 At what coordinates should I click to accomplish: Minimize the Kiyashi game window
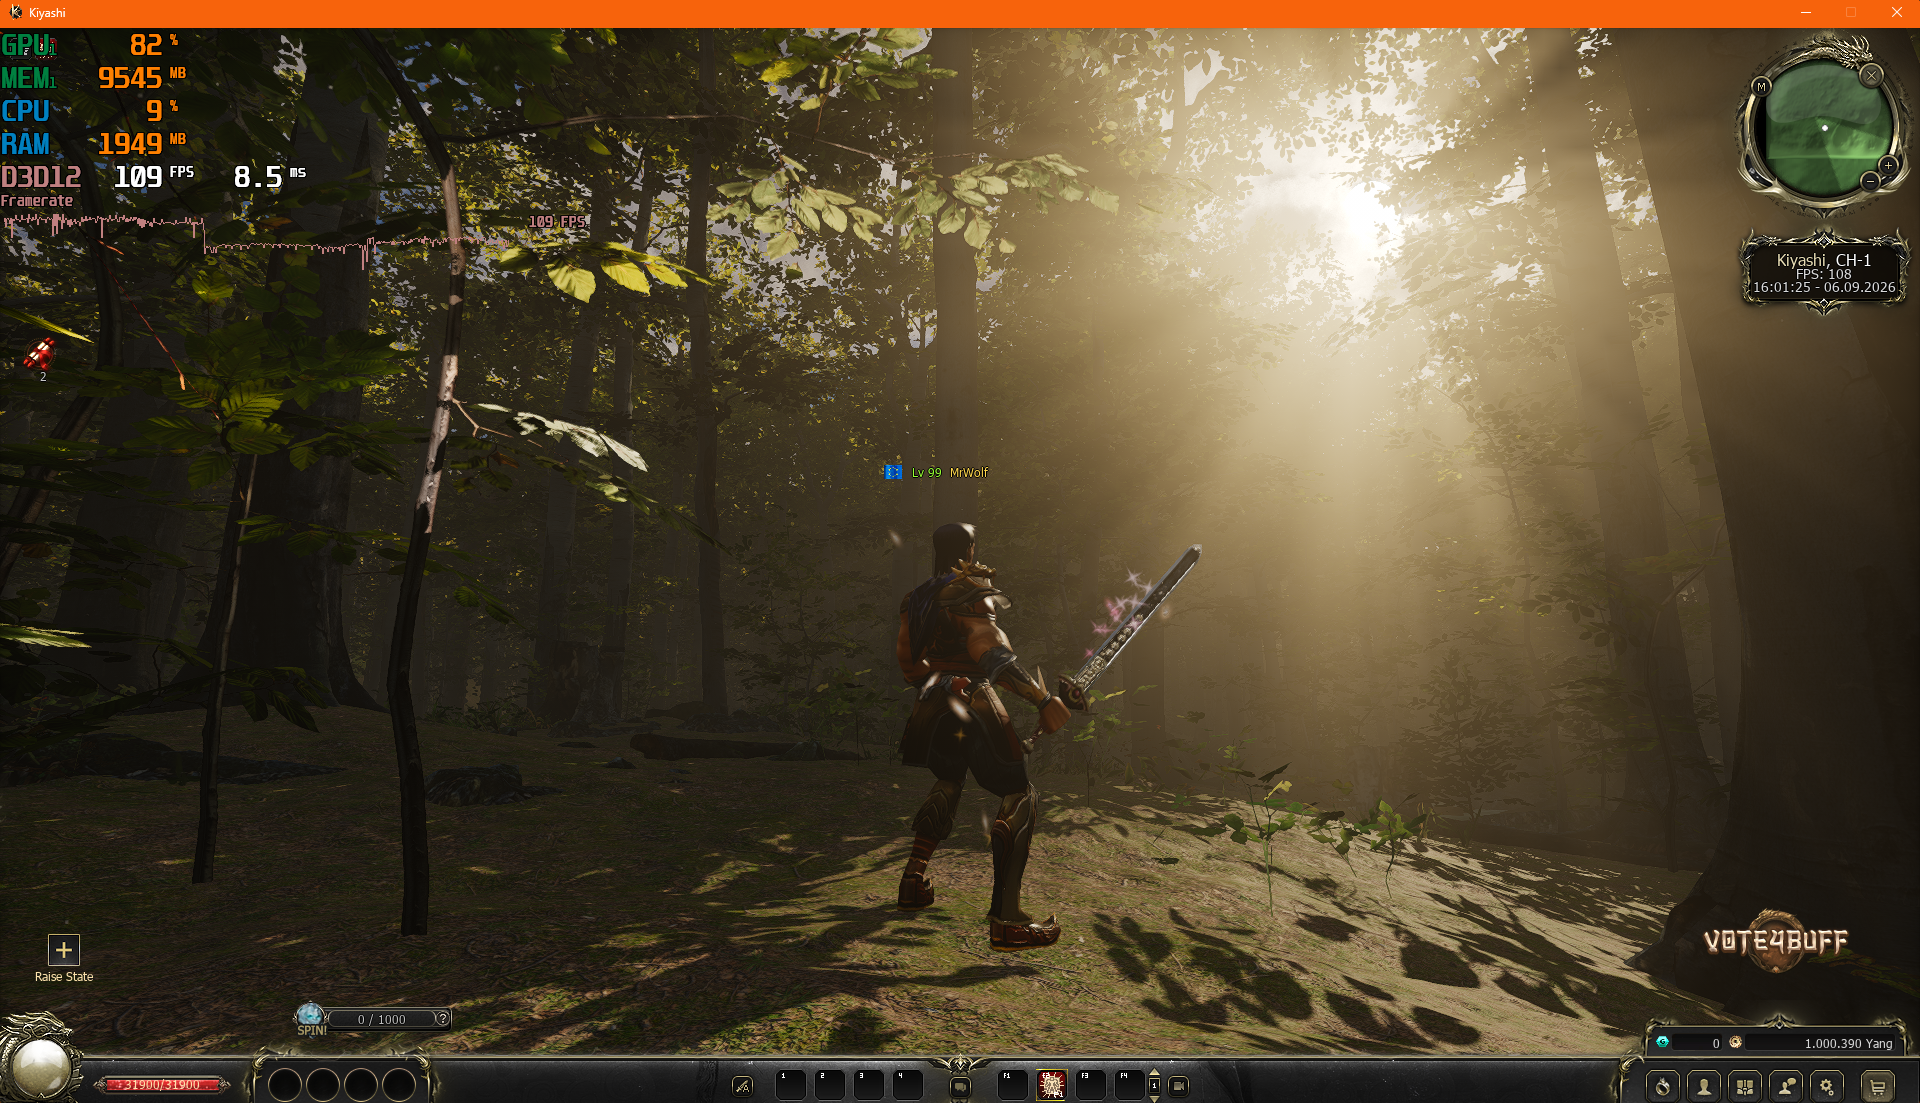pos(1806,12)
